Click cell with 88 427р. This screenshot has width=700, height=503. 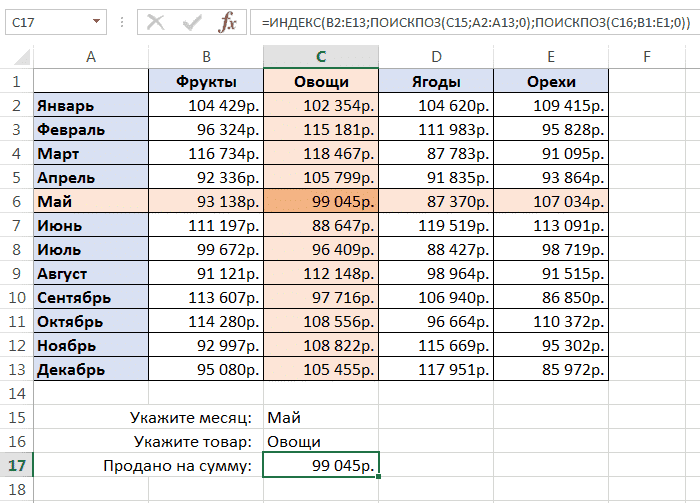click(x=436, y=249)
